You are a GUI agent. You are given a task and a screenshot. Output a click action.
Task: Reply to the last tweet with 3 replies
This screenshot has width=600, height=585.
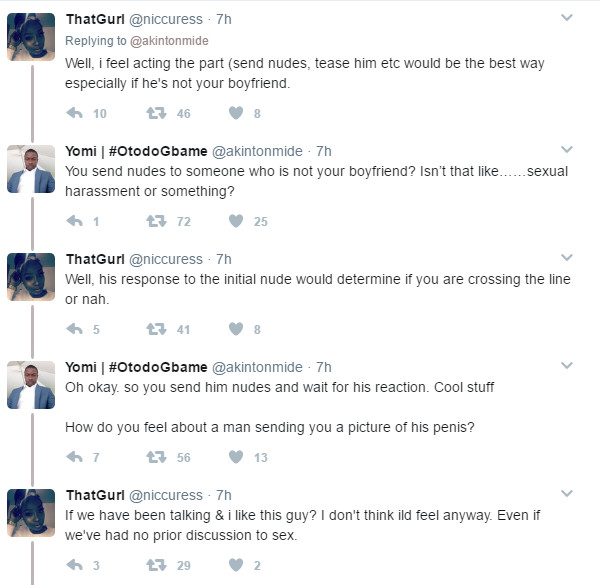click(75, 564)
